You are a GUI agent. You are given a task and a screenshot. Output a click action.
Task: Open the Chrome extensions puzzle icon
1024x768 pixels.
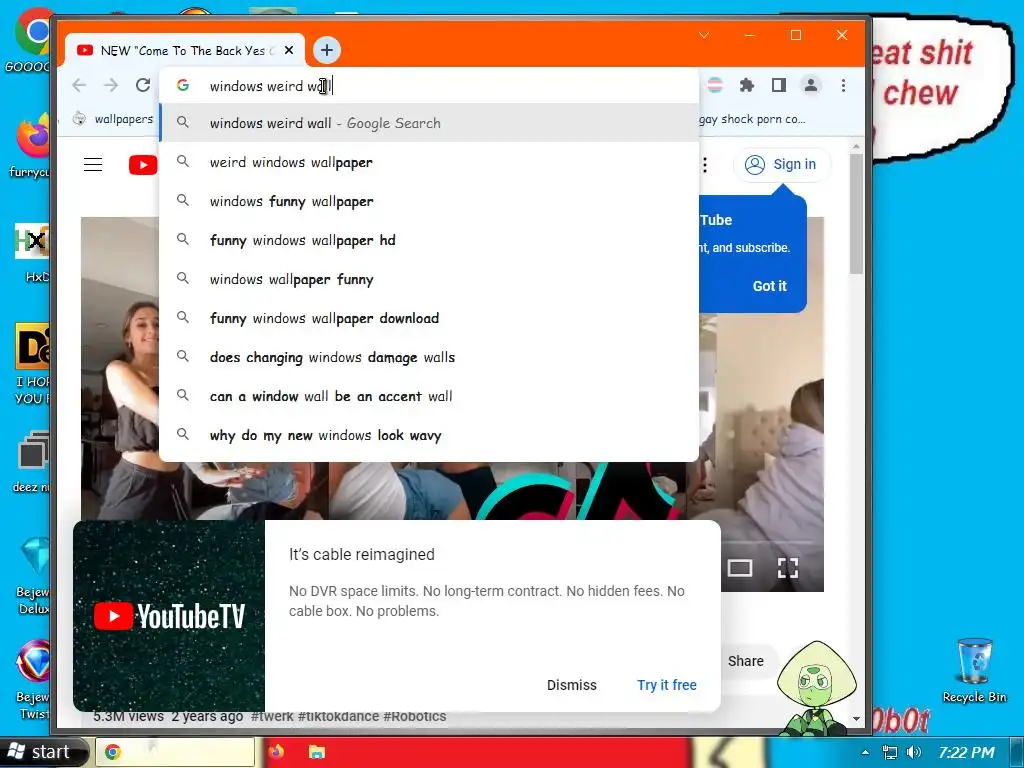pyautogui.click(x=746, y=85)
